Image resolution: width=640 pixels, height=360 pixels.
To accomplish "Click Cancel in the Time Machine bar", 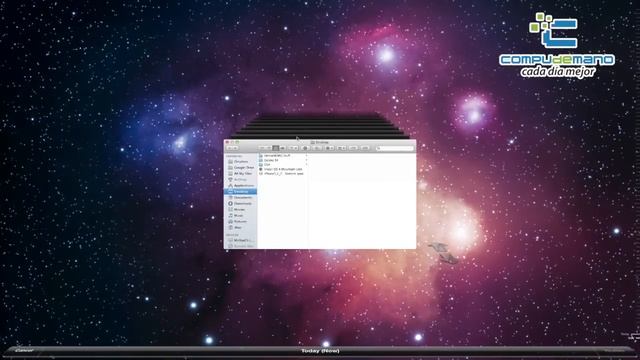I will (24, 350).
